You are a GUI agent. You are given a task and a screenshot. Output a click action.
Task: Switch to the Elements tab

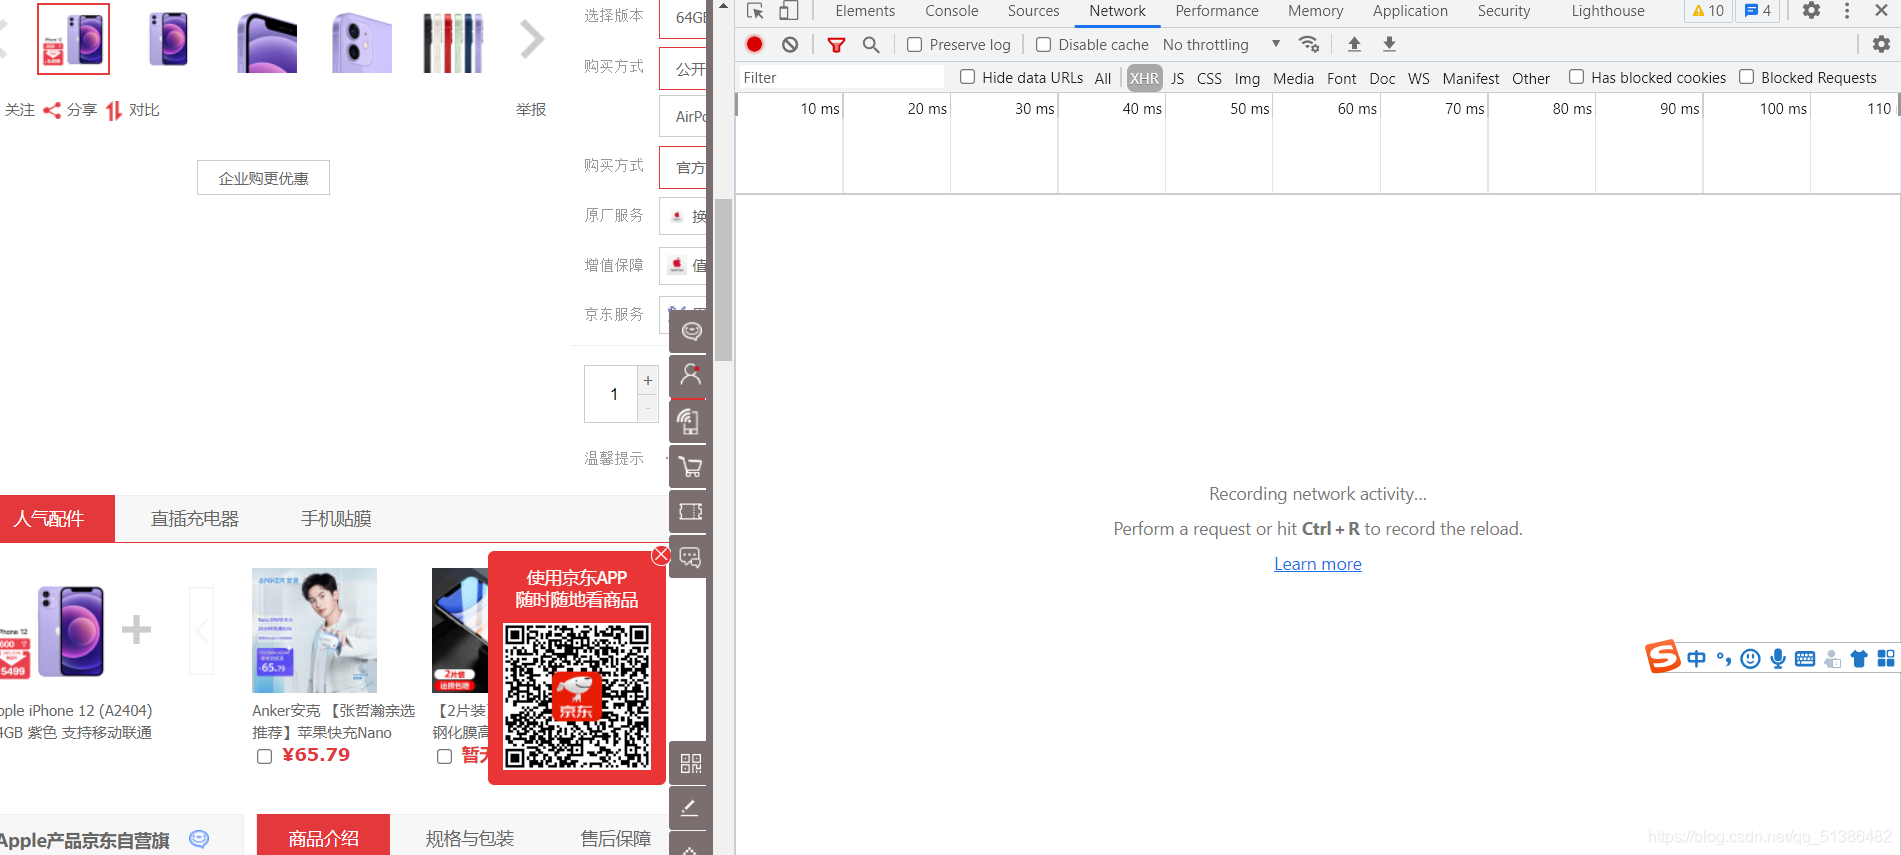click(865, 11)
